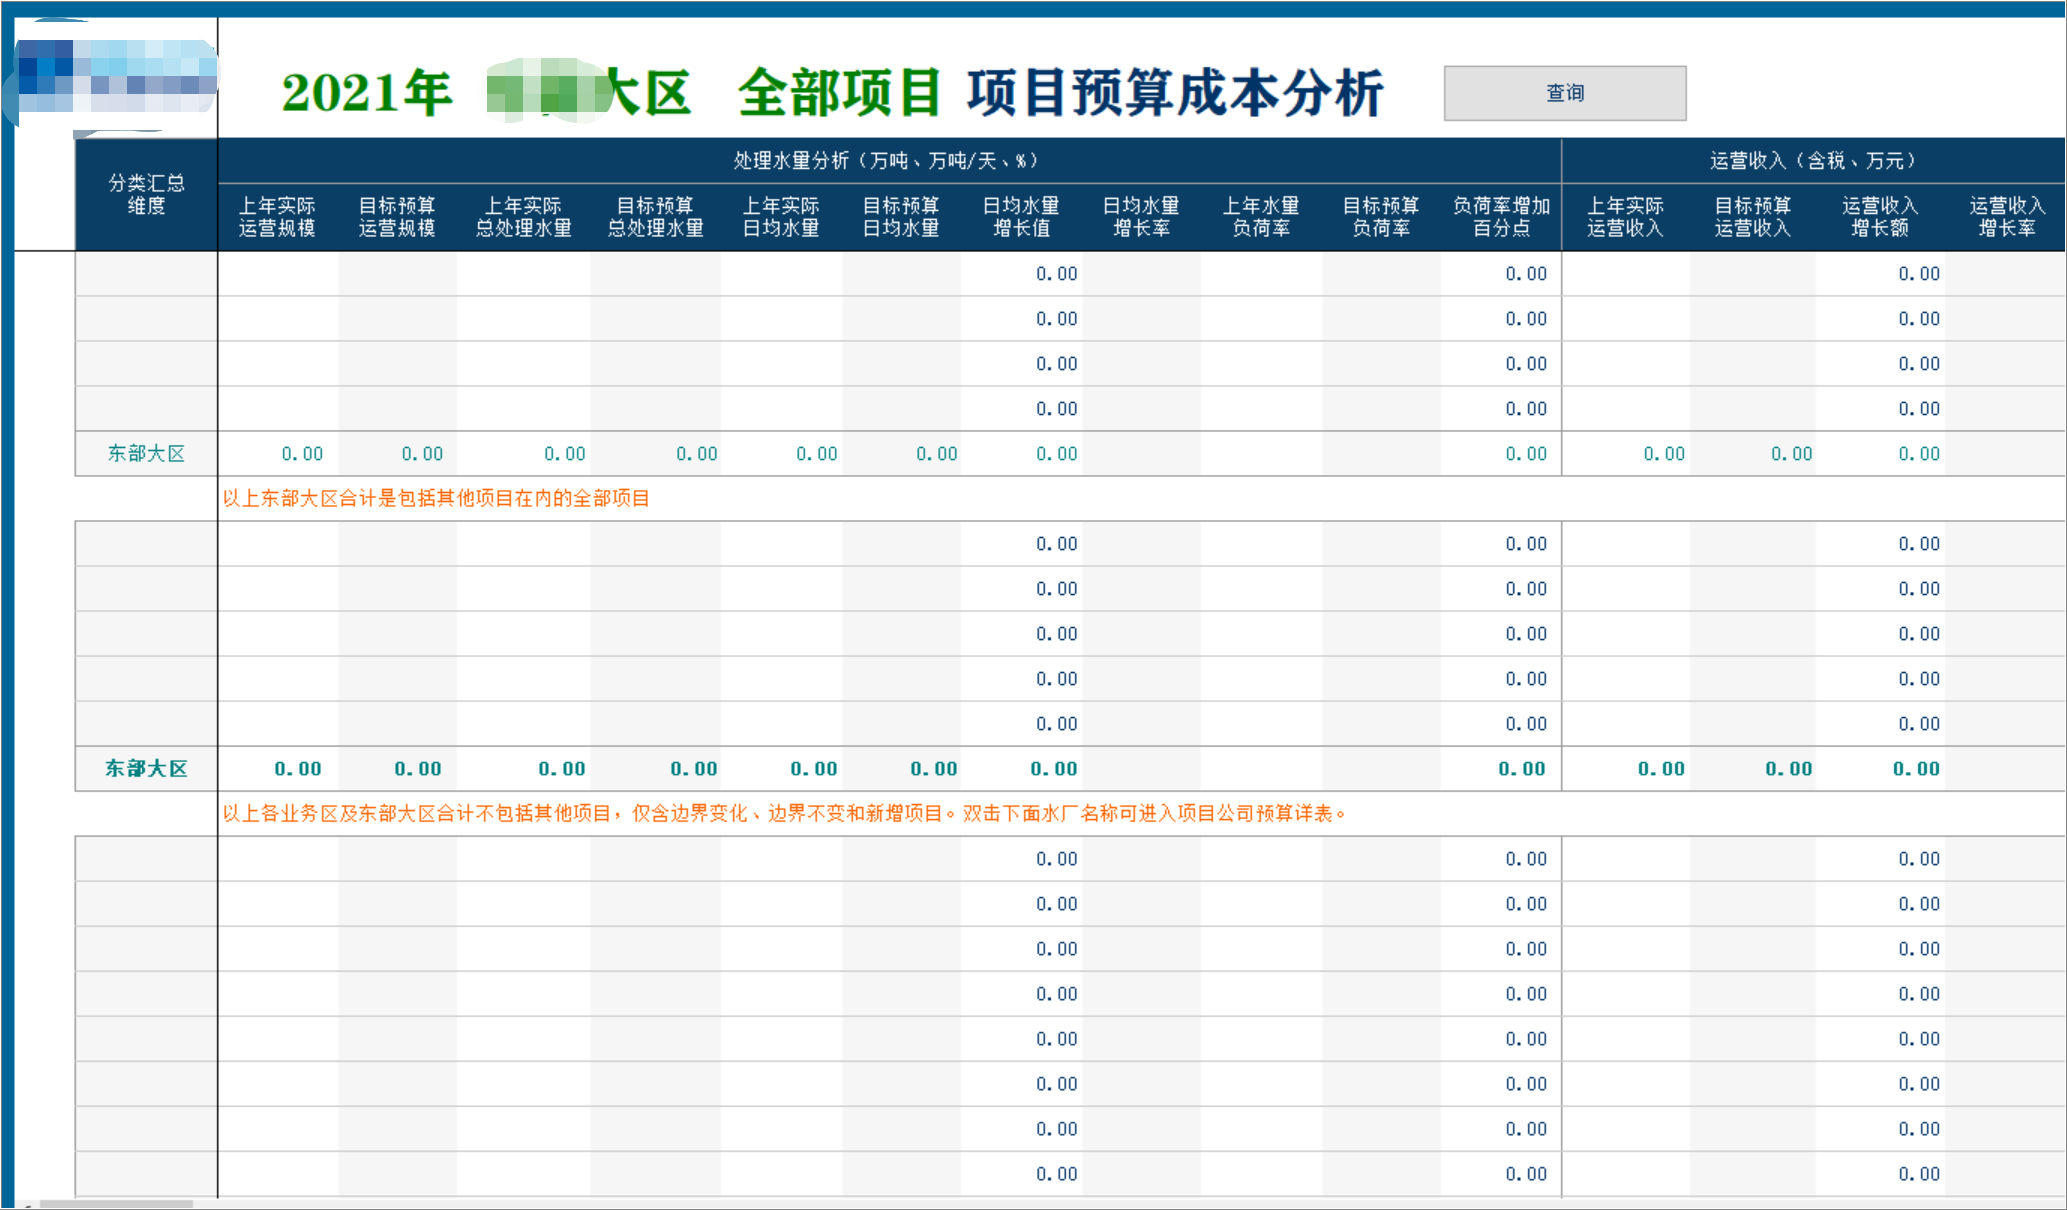Click bold 0.00 under 运营收入增长额 in total row
Image resolution: width=2067 pixels, height=1210 pixels.
coord(1916,769)
